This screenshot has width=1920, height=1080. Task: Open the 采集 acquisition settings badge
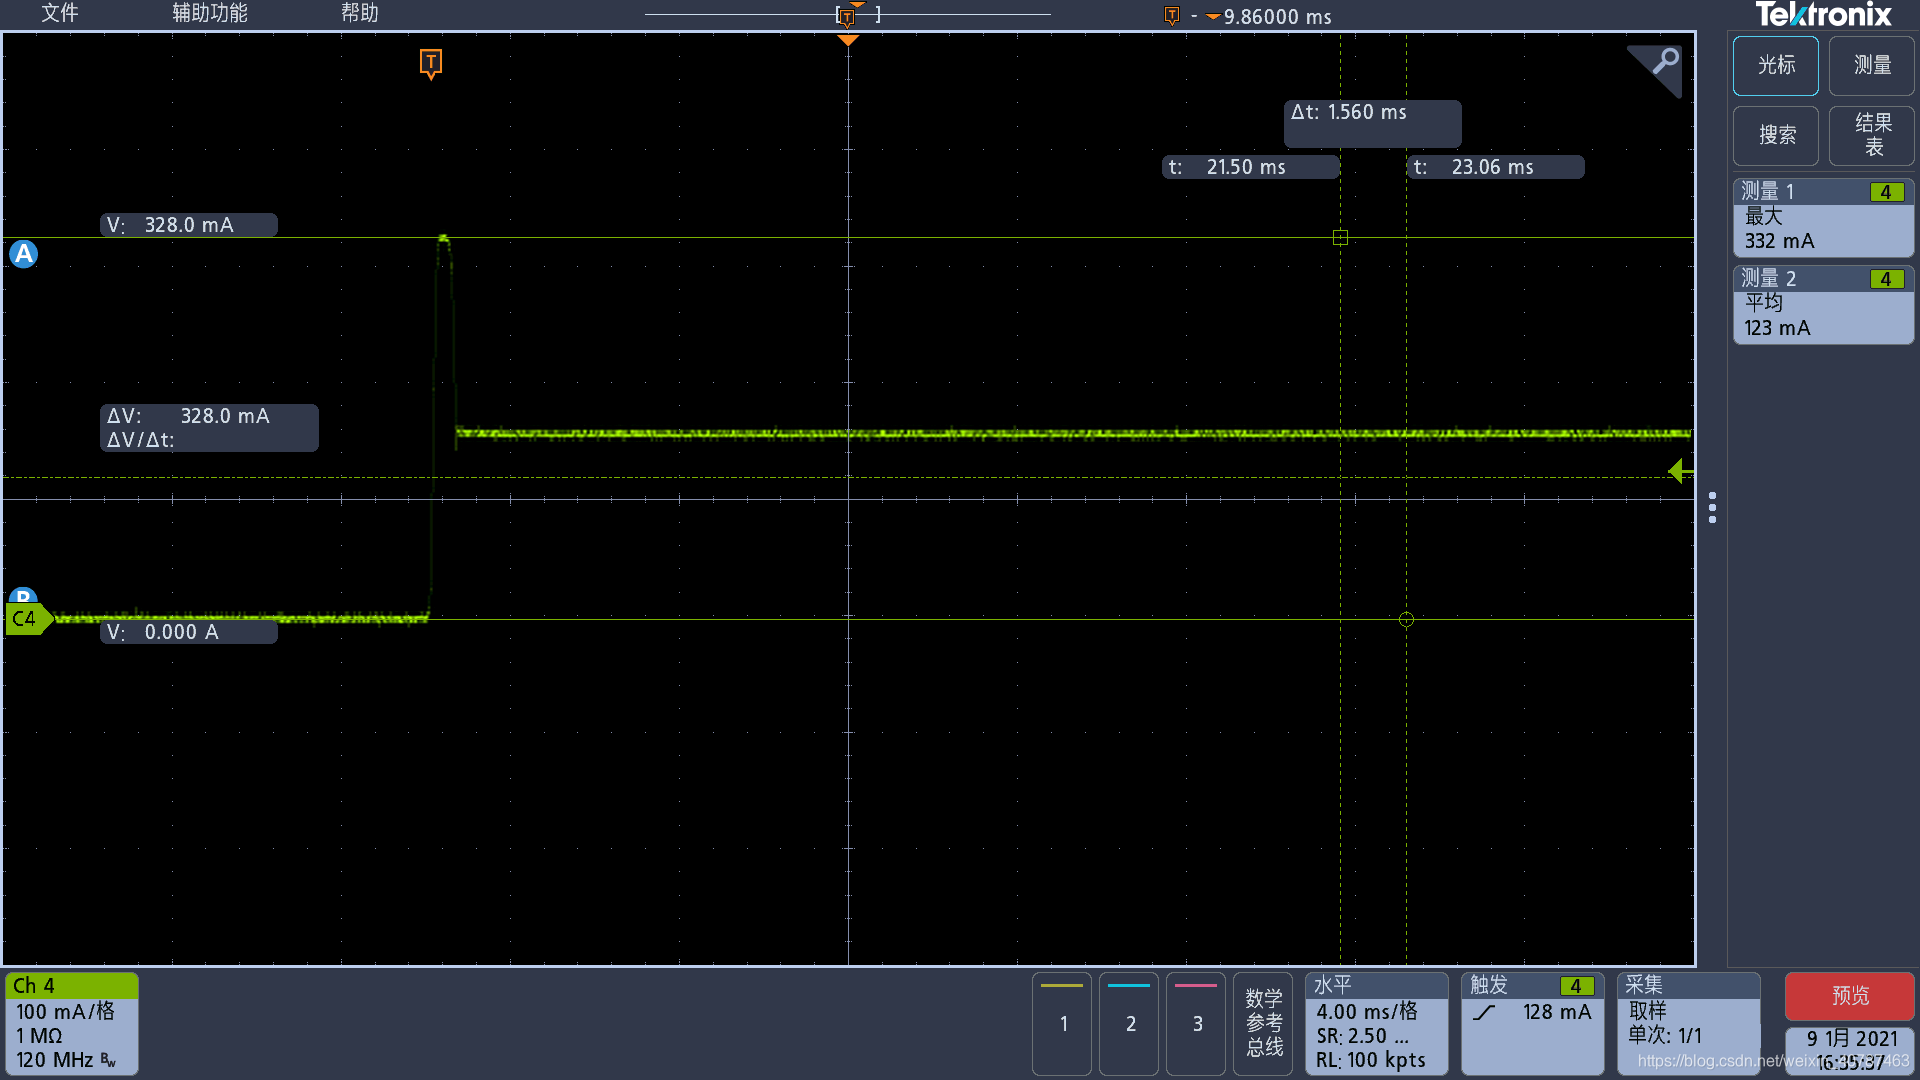click(1687, 1022)
